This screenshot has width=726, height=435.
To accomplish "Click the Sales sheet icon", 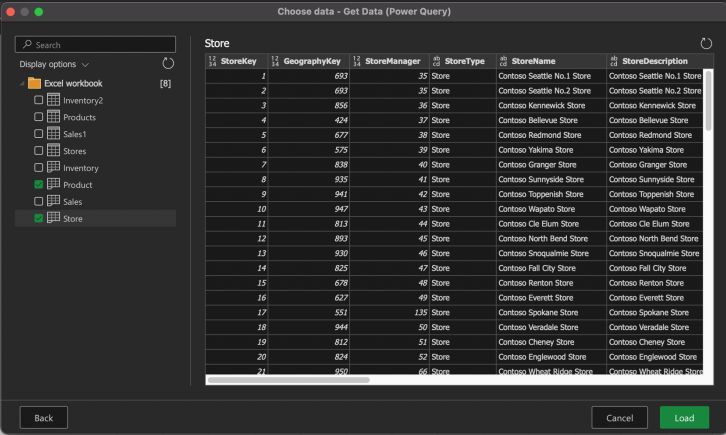I will 54,201.
